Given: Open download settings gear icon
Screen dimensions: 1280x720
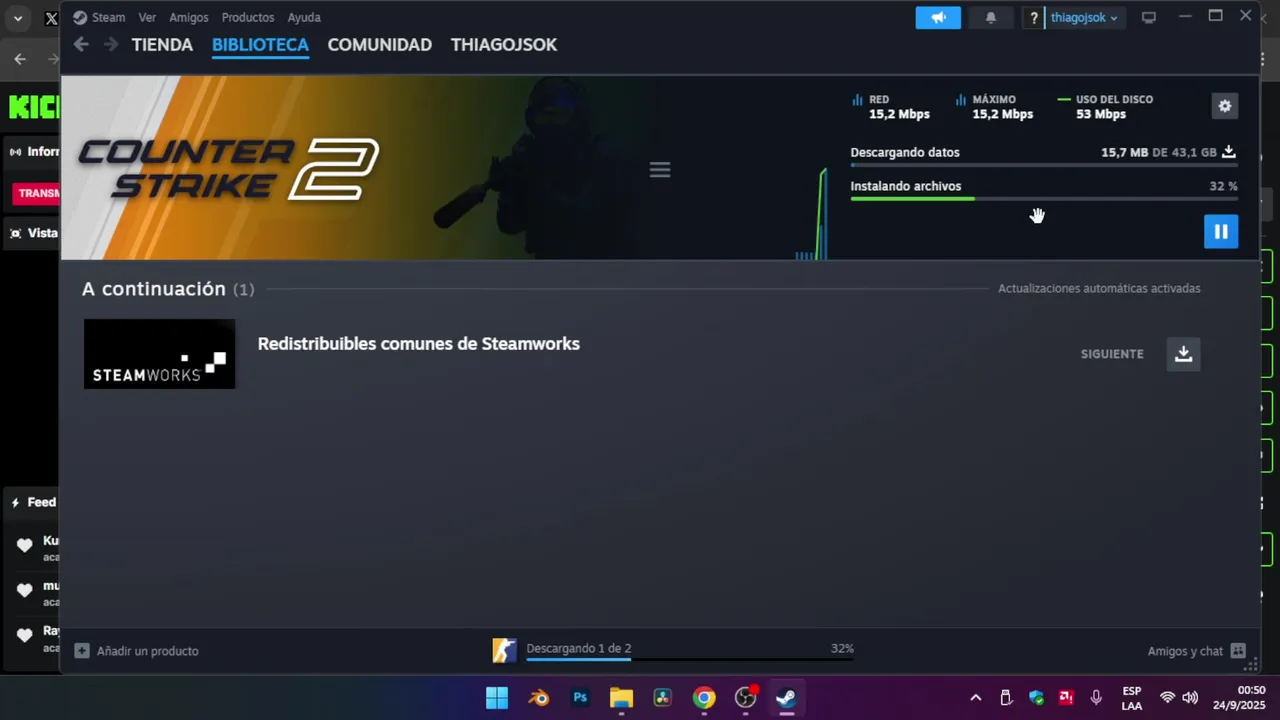Looking at the screenshot, I should pos(1225,106).
